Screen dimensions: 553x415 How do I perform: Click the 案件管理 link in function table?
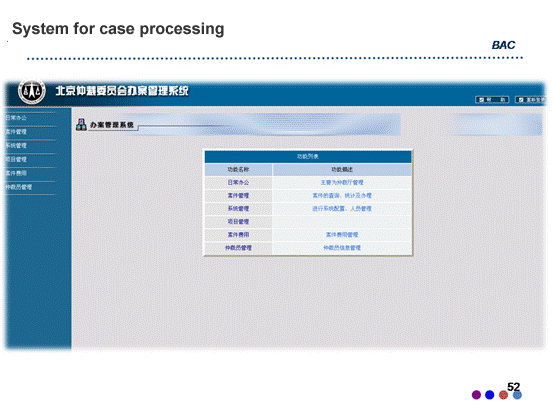pyautogui.click(x=238, y=196)
